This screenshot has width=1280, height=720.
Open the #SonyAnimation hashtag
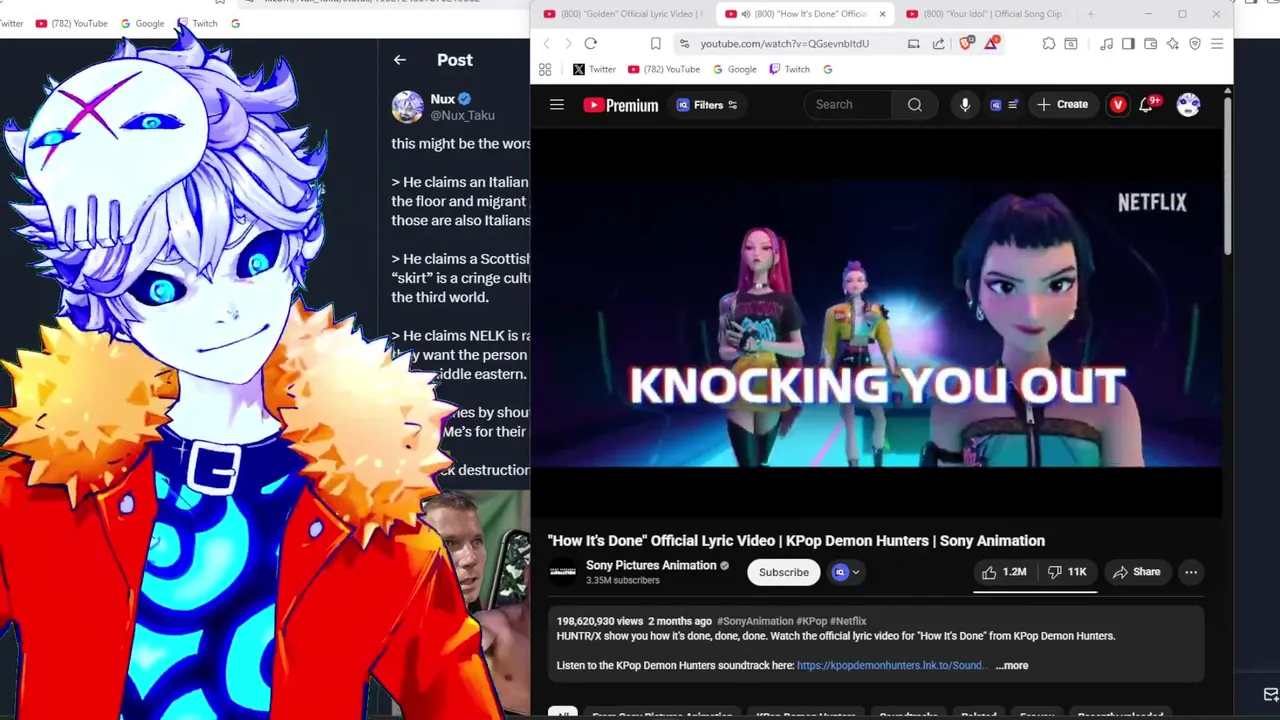(755, 621)
